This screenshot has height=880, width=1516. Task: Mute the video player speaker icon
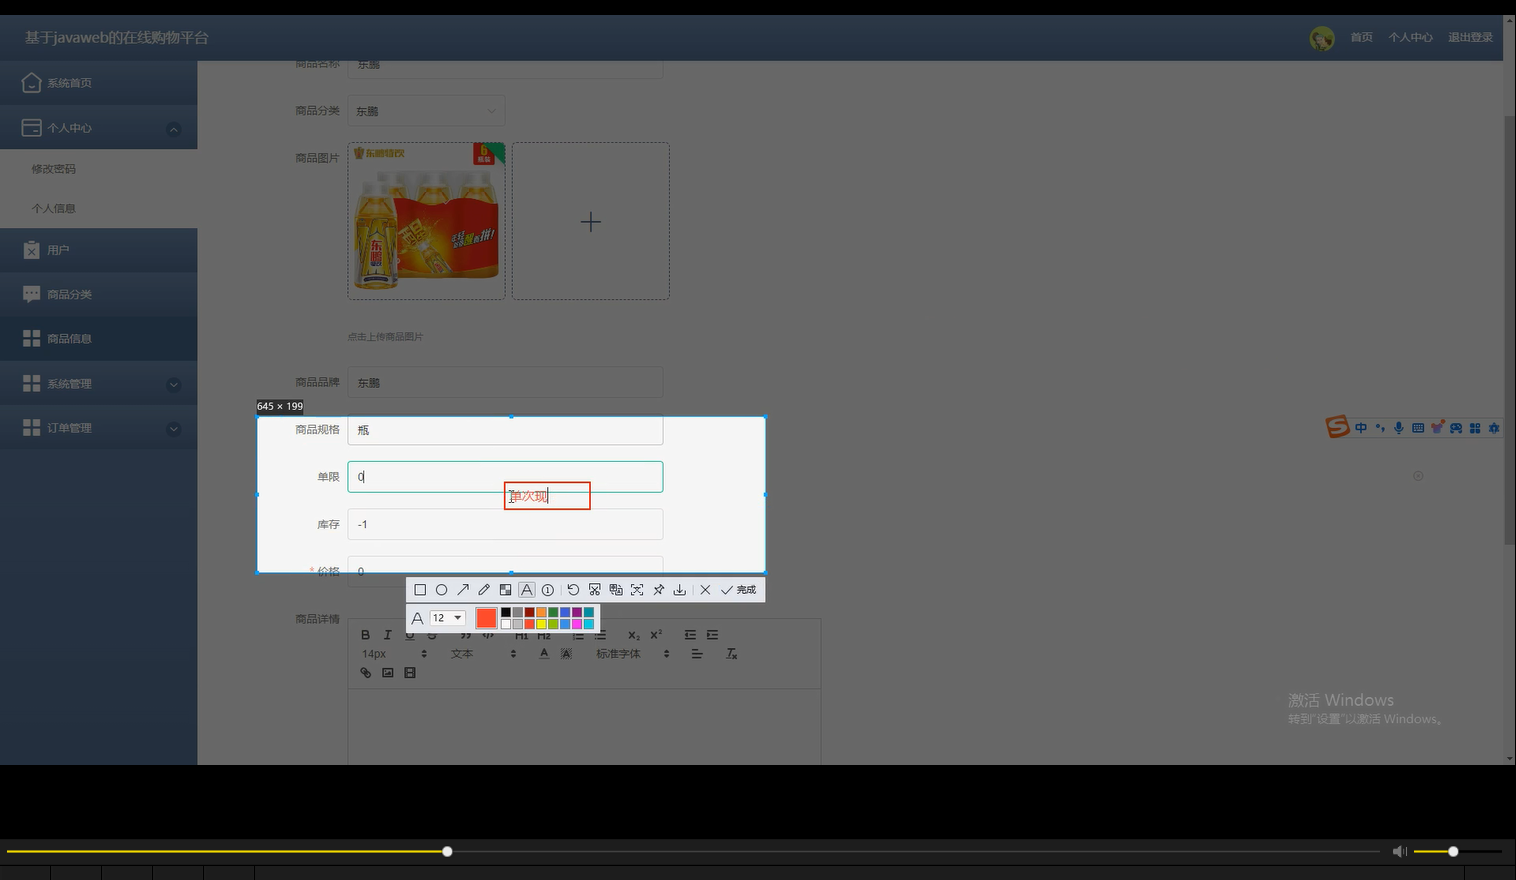[x=1399, y=851]
